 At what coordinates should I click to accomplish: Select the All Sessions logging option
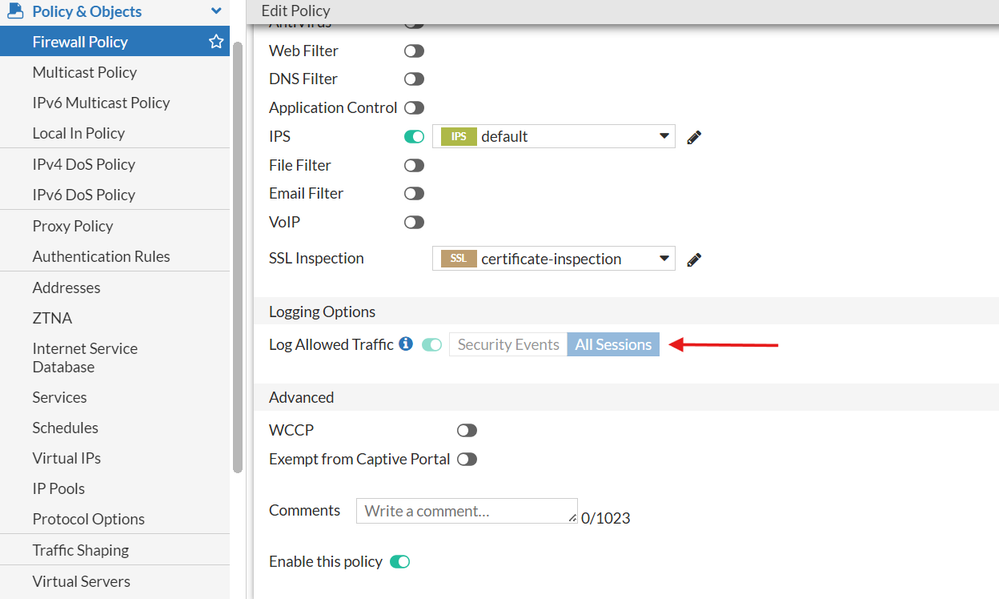[x=613, y=344]
